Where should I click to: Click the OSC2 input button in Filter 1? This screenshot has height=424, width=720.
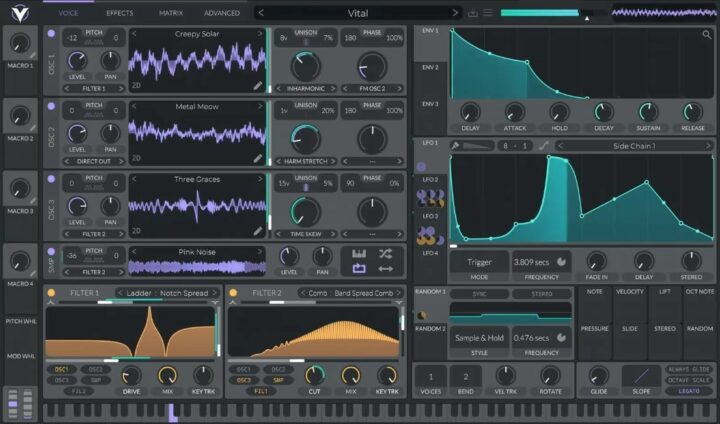click(x=95, y=369)
